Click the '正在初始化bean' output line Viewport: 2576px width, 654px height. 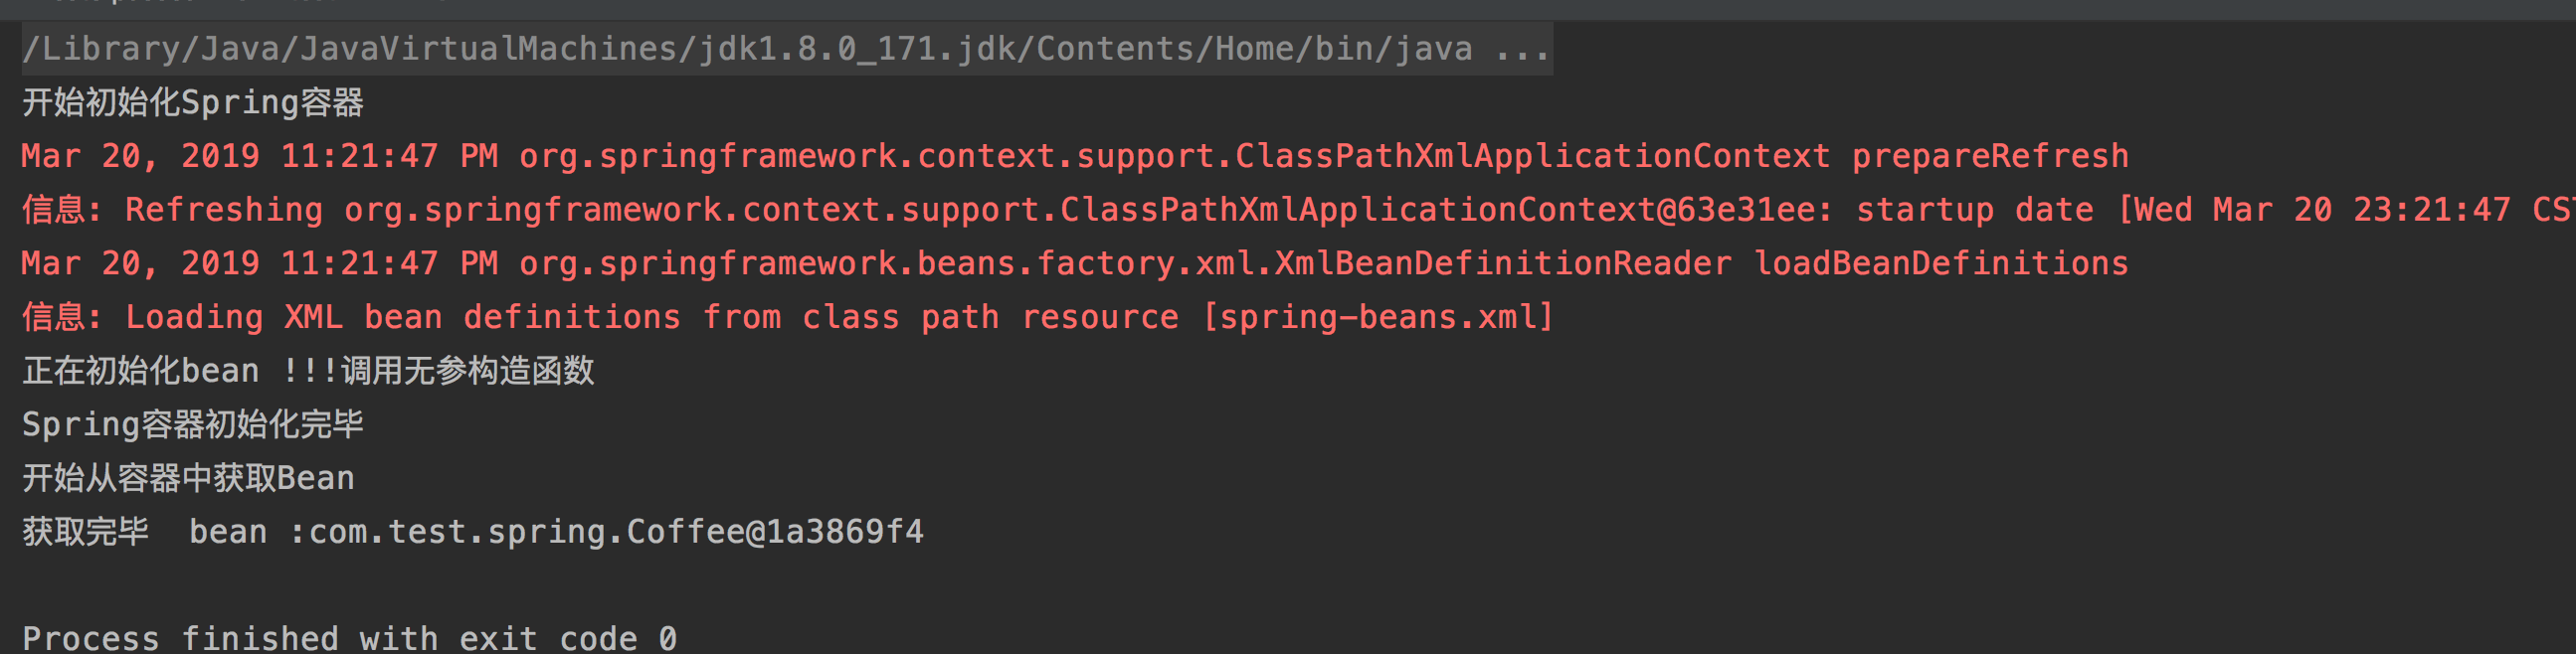141,371
